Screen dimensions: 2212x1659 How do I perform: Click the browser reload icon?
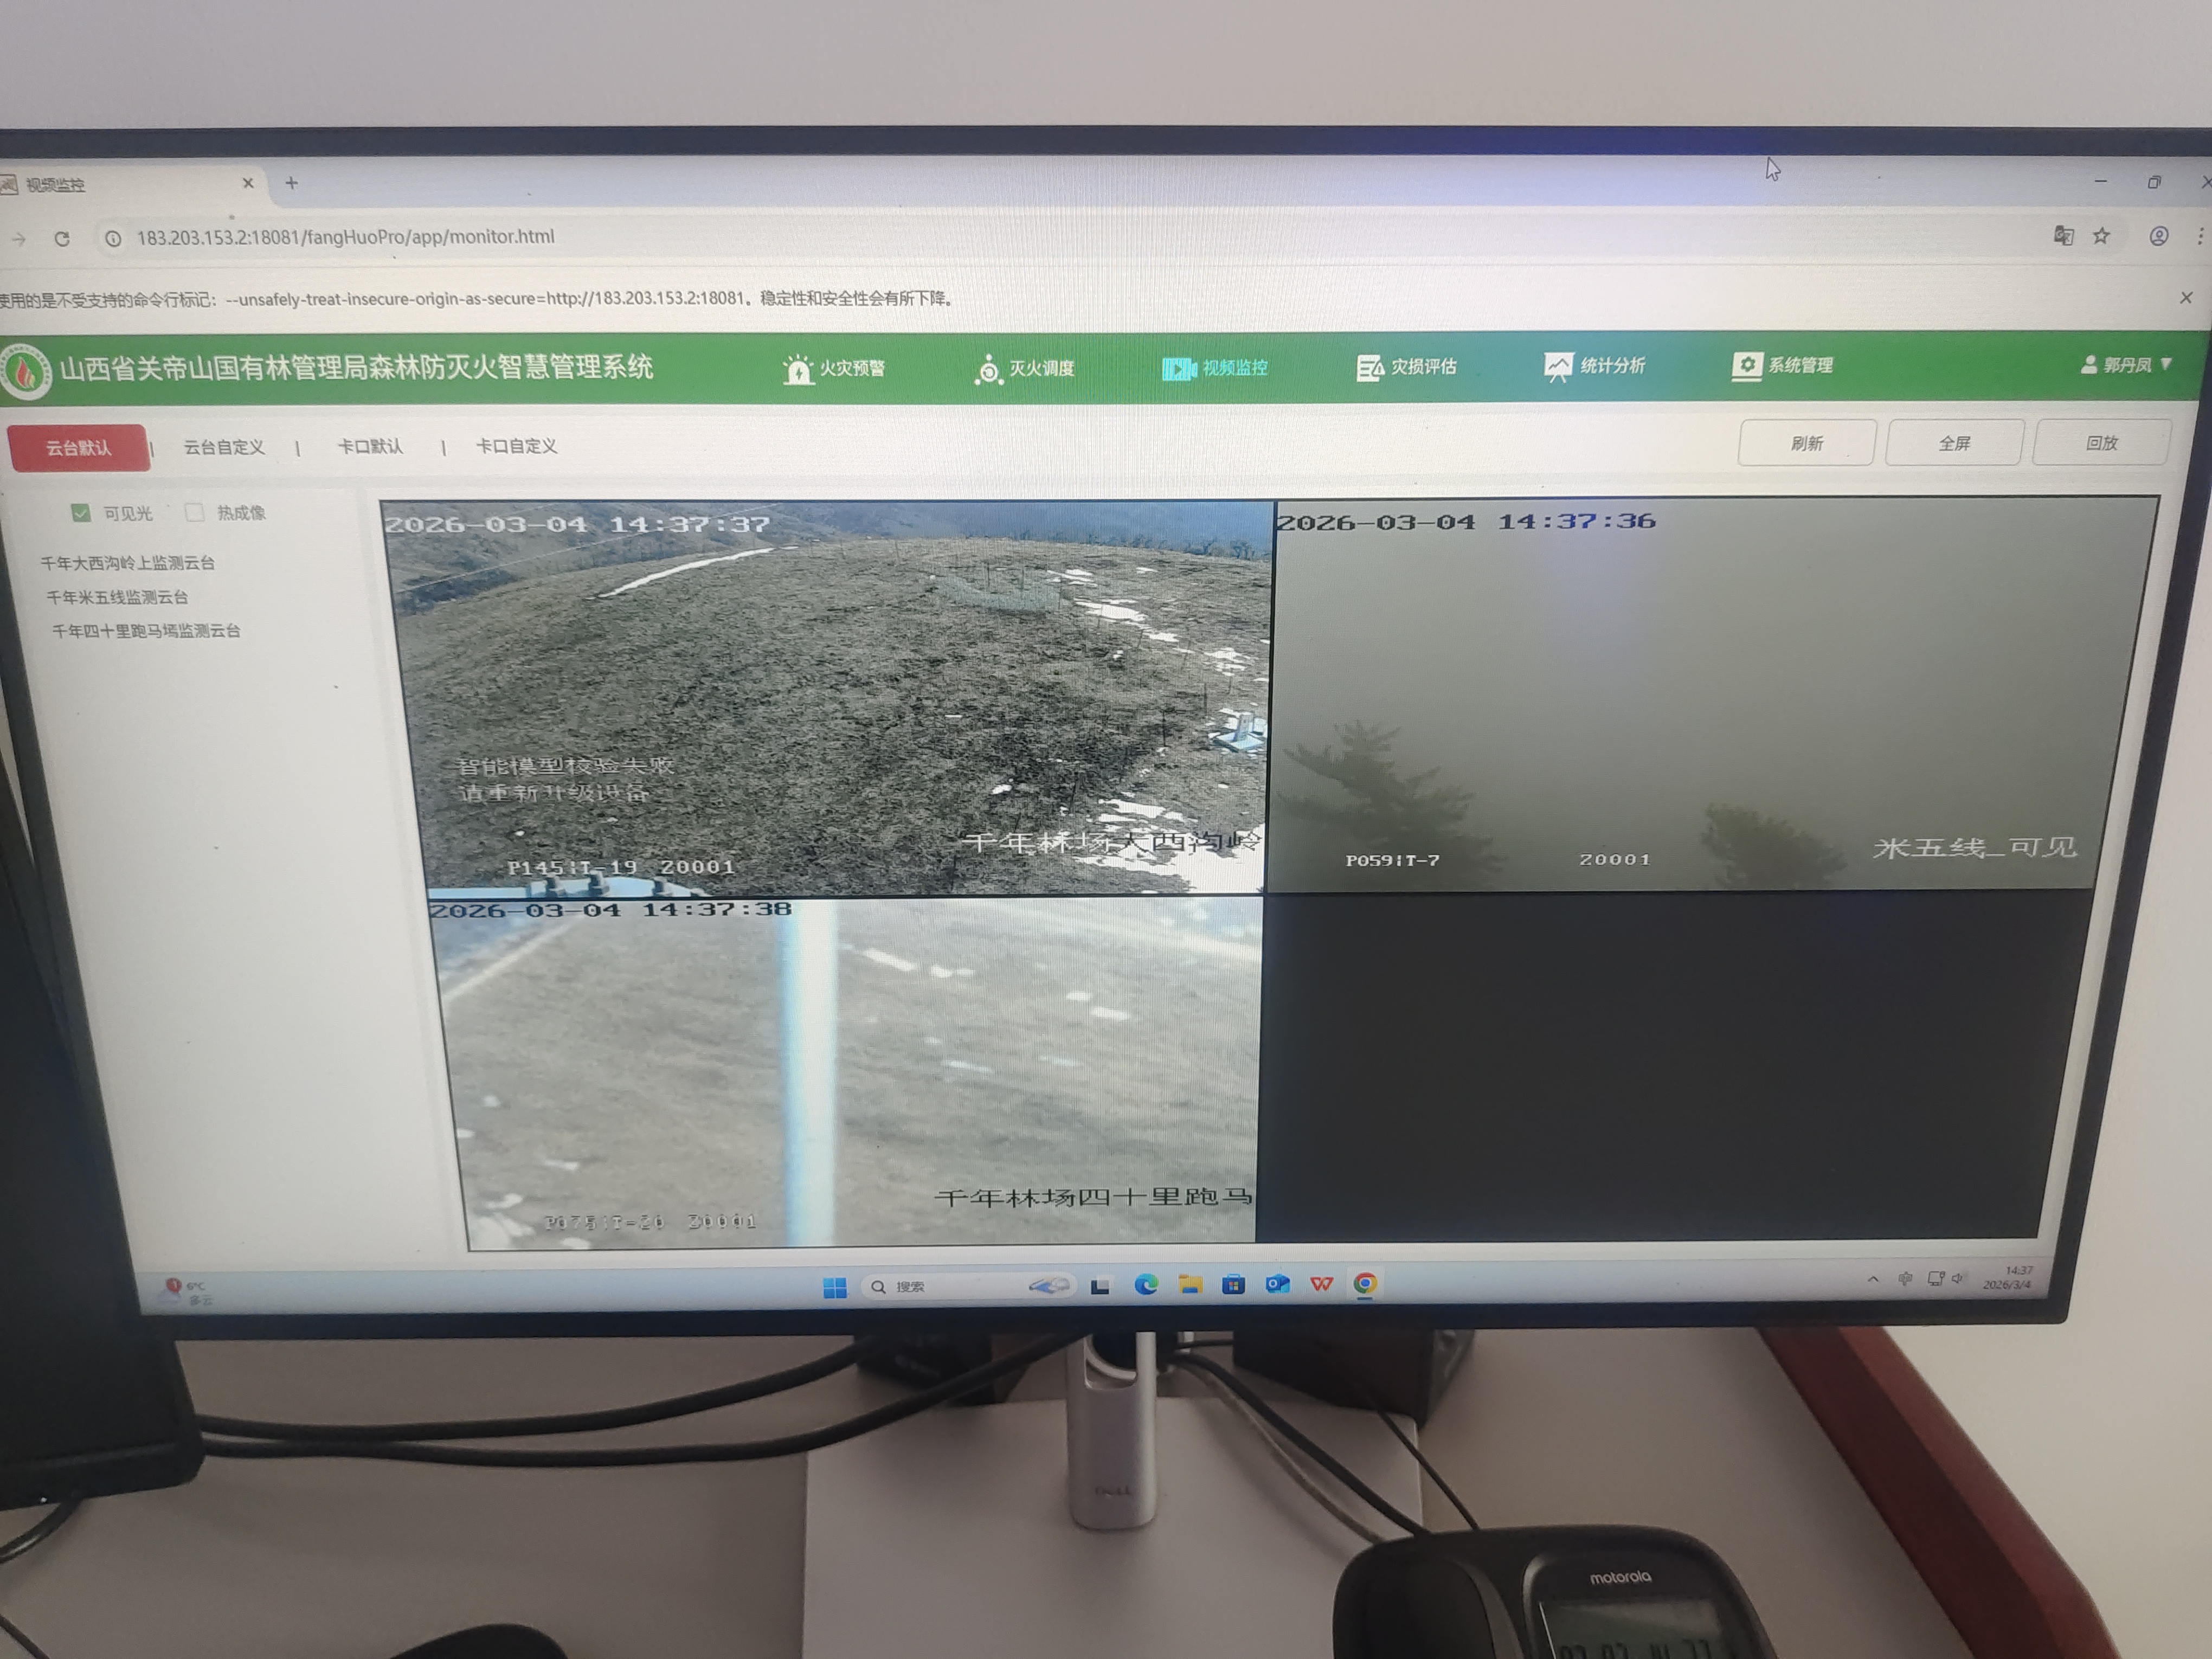pos(62,238)
